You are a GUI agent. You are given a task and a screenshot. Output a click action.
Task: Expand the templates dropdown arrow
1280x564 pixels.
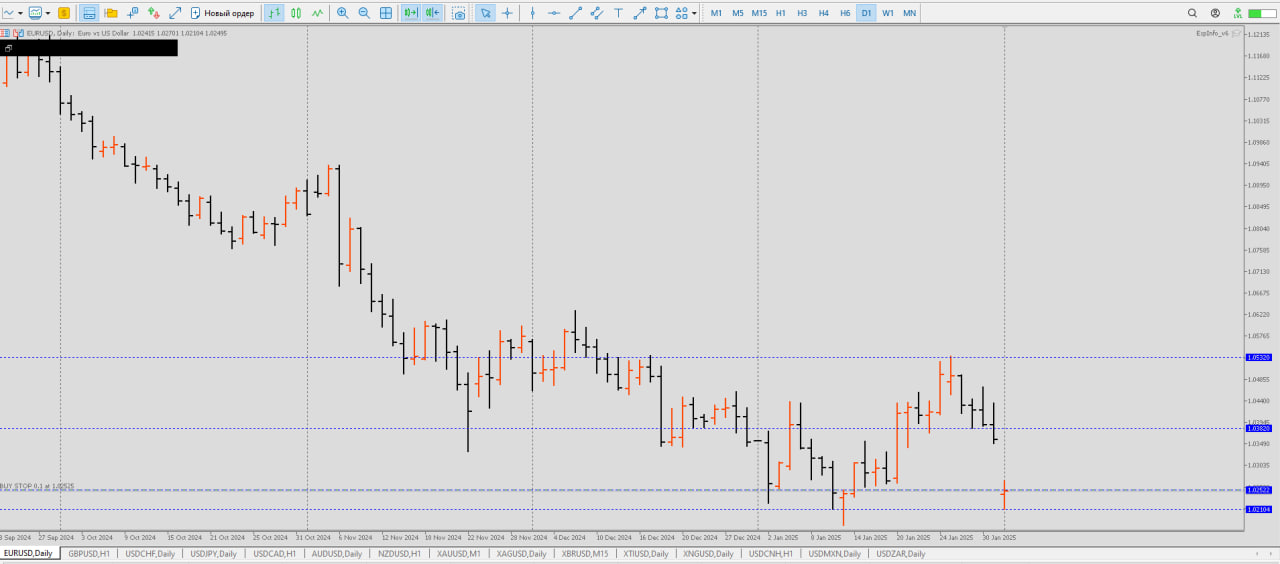point(47,13)
